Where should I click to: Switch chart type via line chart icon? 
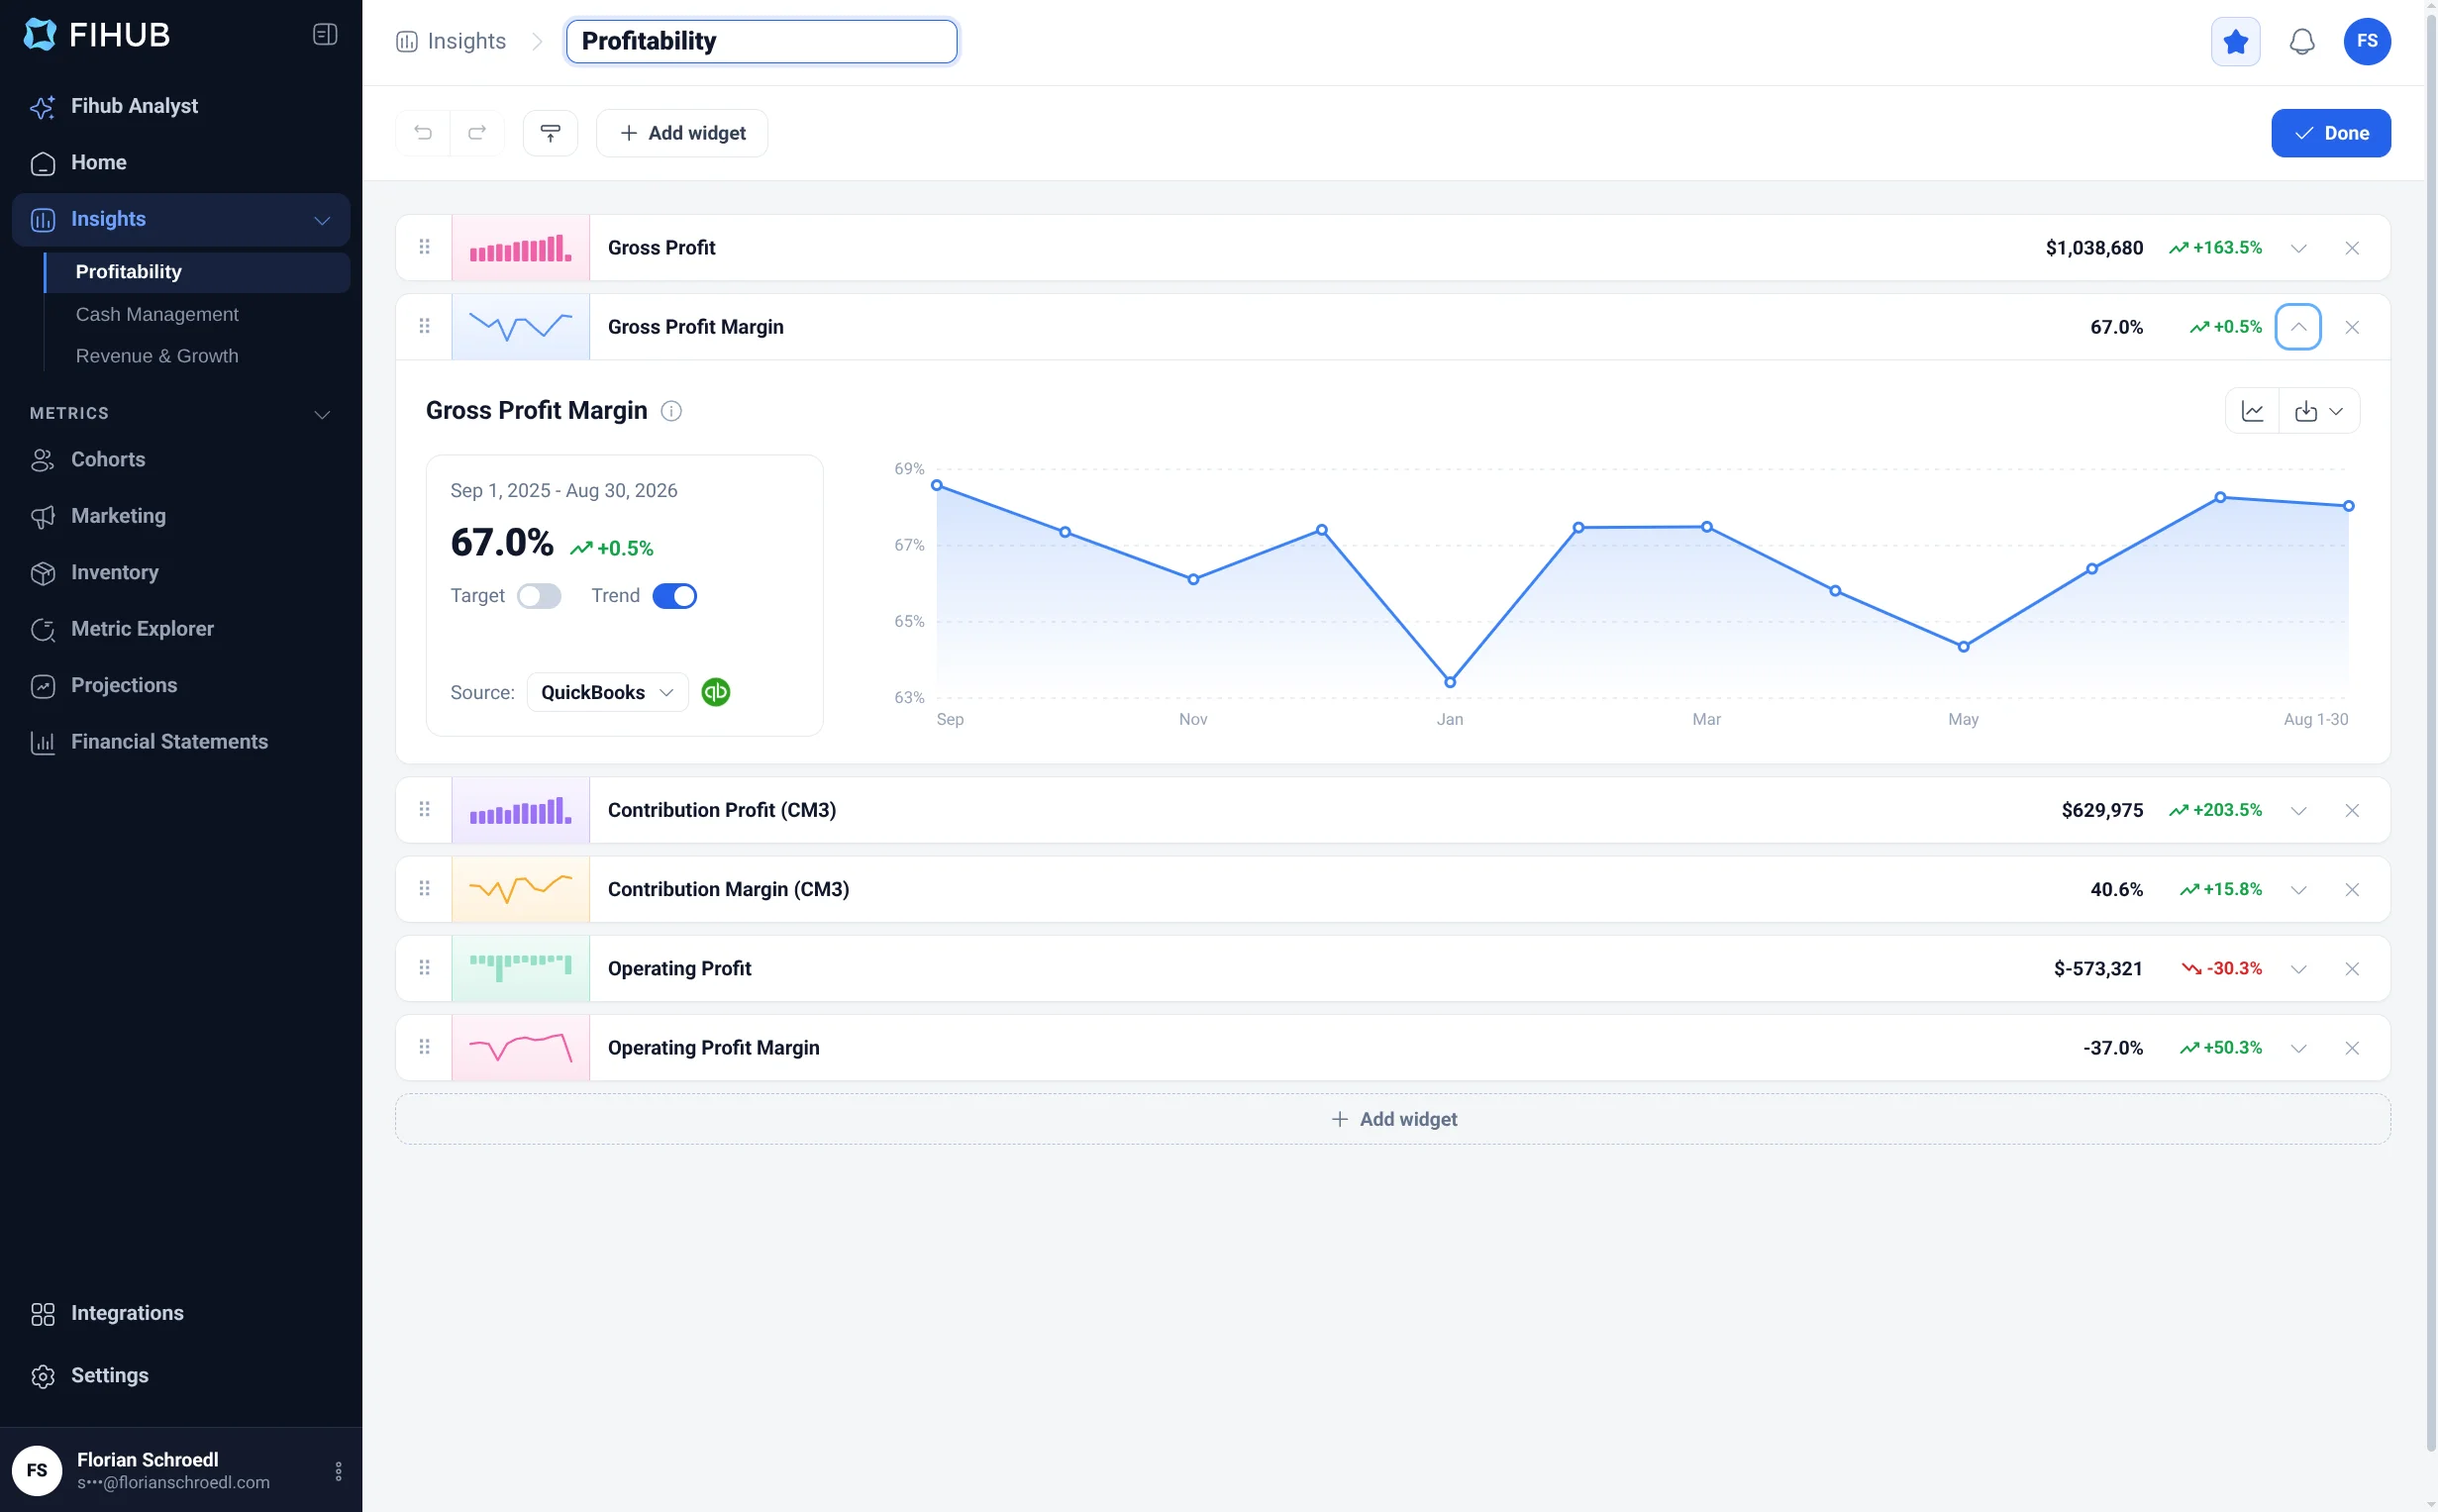2252,411
